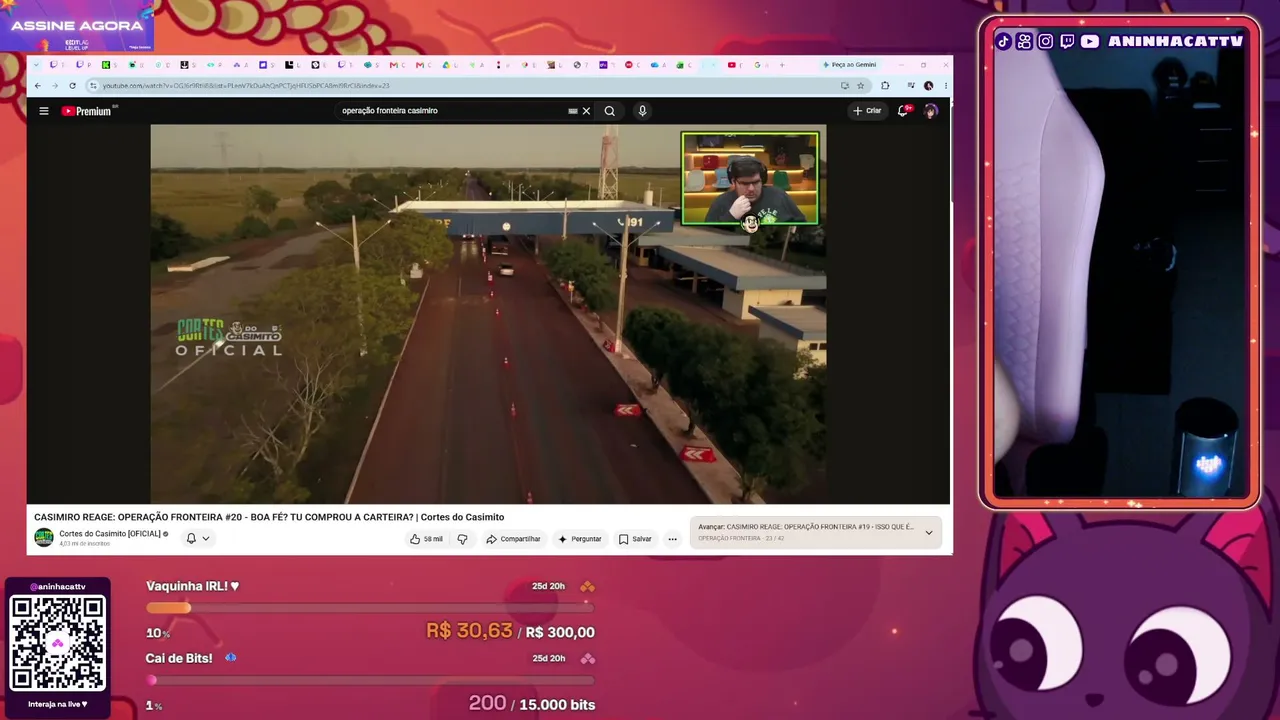
Task: Click the Perguntar button
Action: click(580, 539)
